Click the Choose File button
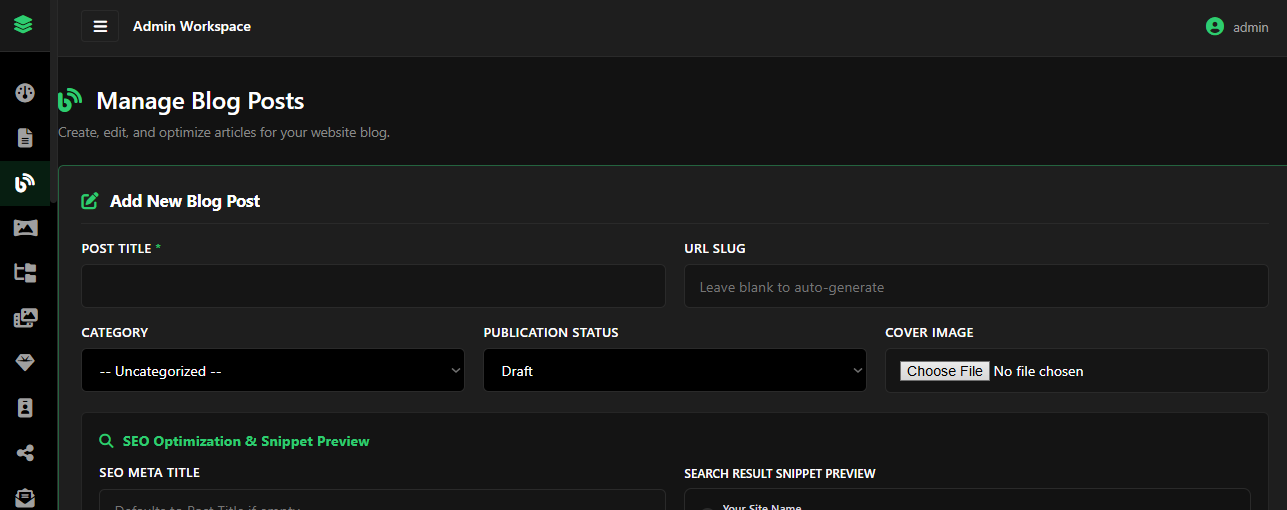This screenshot has height=510, width=1287. (945, 371)
